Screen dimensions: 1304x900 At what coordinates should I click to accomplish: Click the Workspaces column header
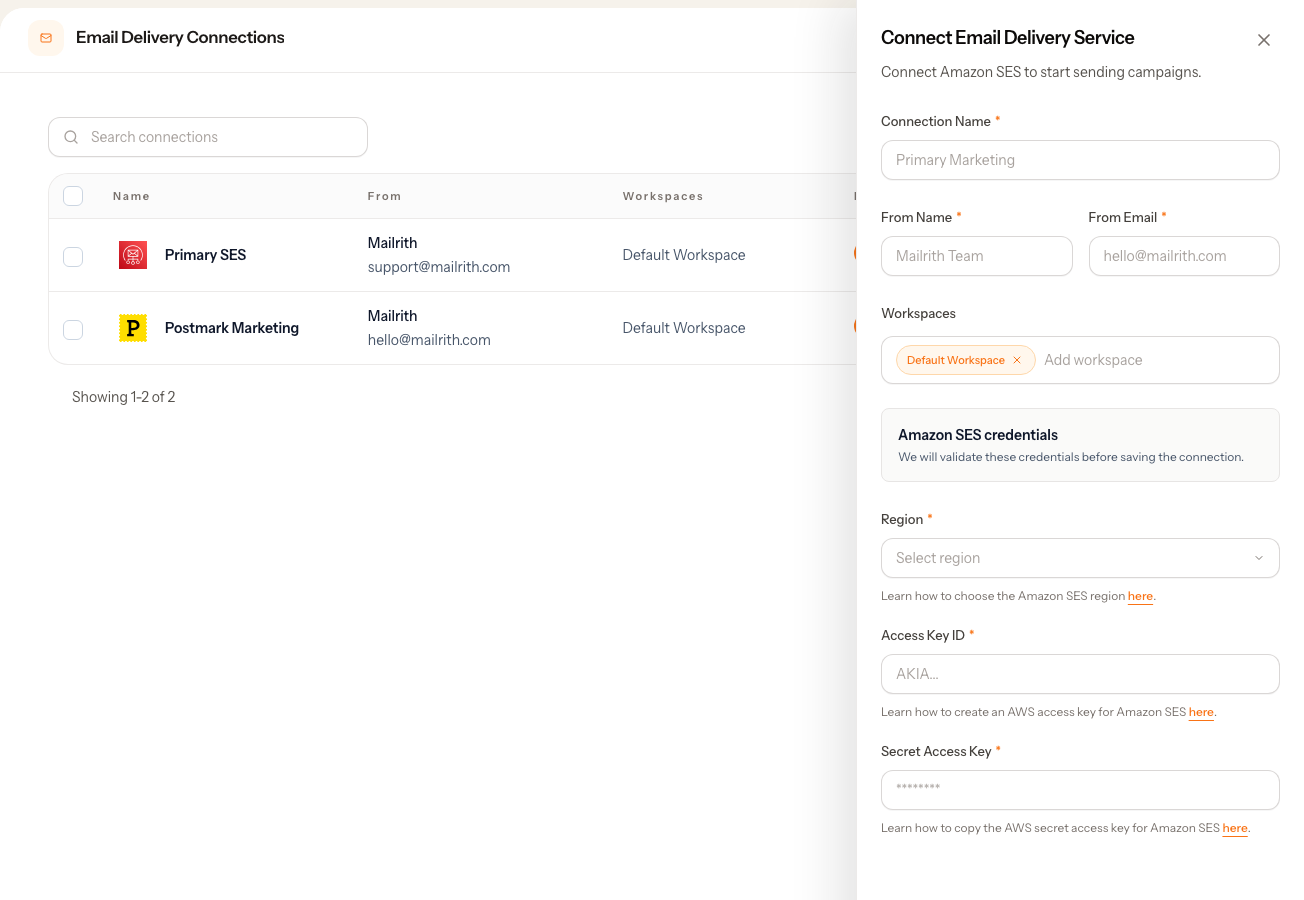(x=663, y=196)
